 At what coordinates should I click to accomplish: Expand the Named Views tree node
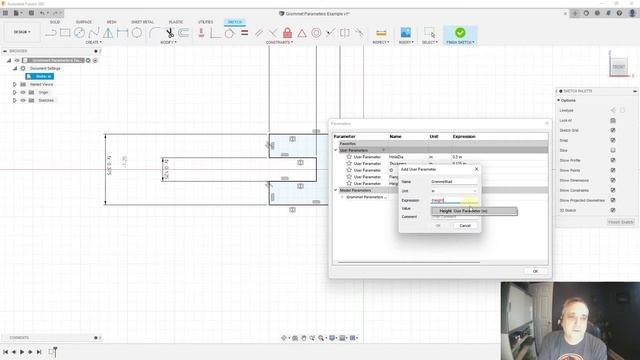(x=15, y=84)
